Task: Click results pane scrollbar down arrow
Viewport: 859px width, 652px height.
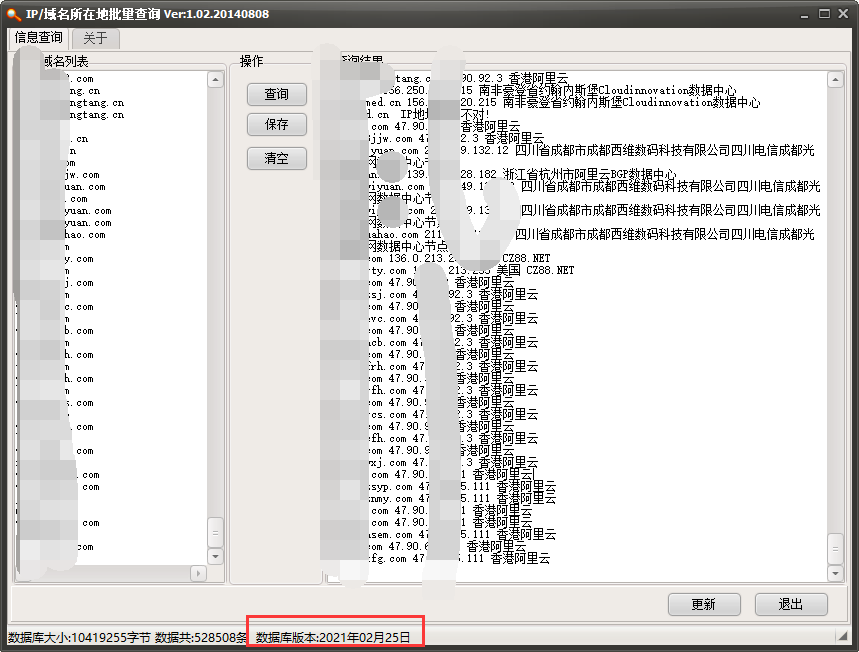Action: click(835, 573)
